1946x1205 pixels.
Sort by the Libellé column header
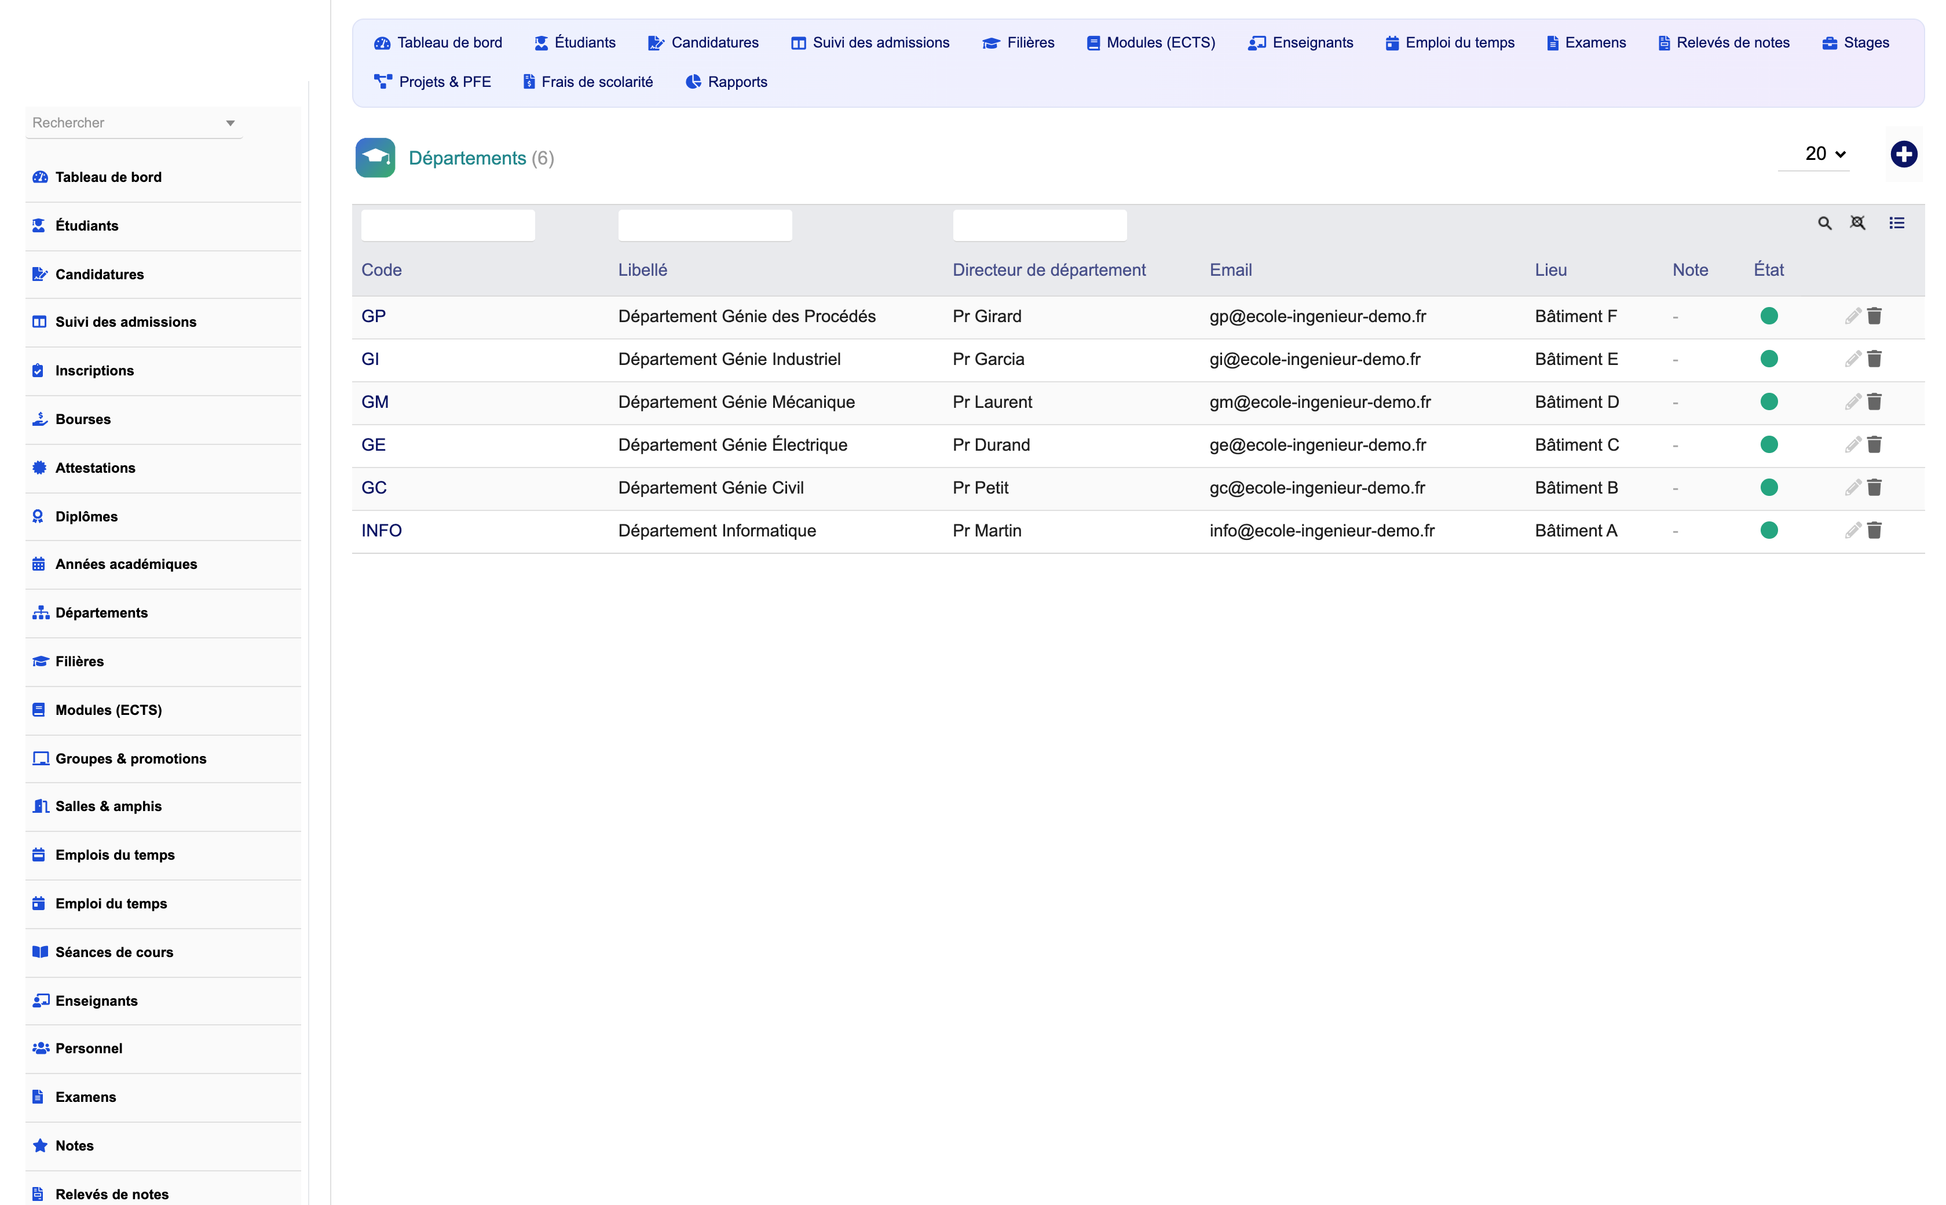coord(642,270)
